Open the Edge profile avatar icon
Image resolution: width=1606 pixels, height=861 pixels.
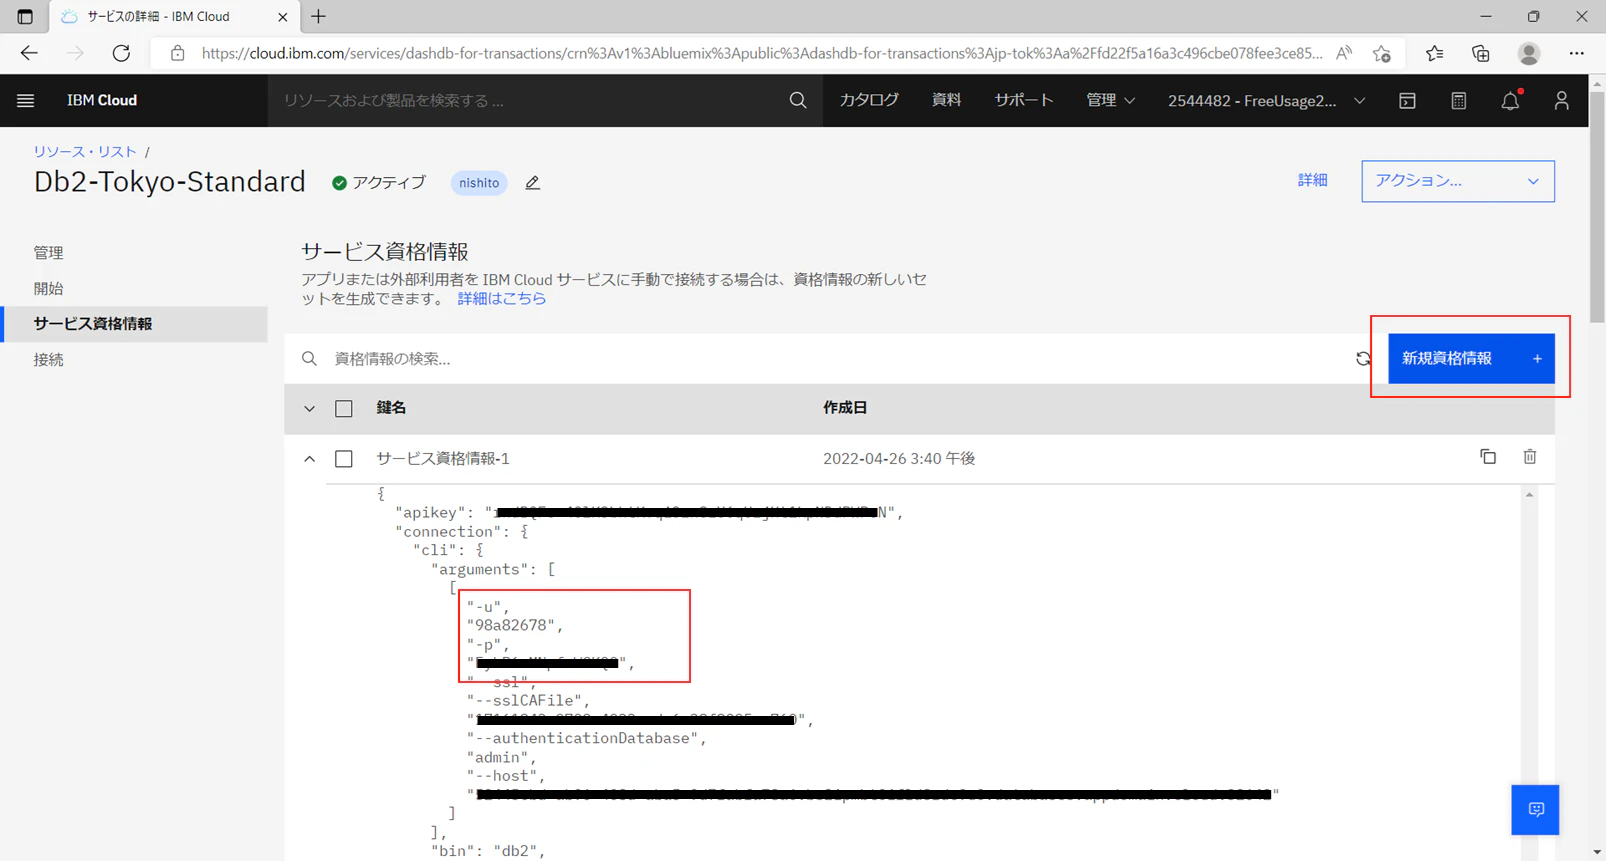[x=1528, y=53]
